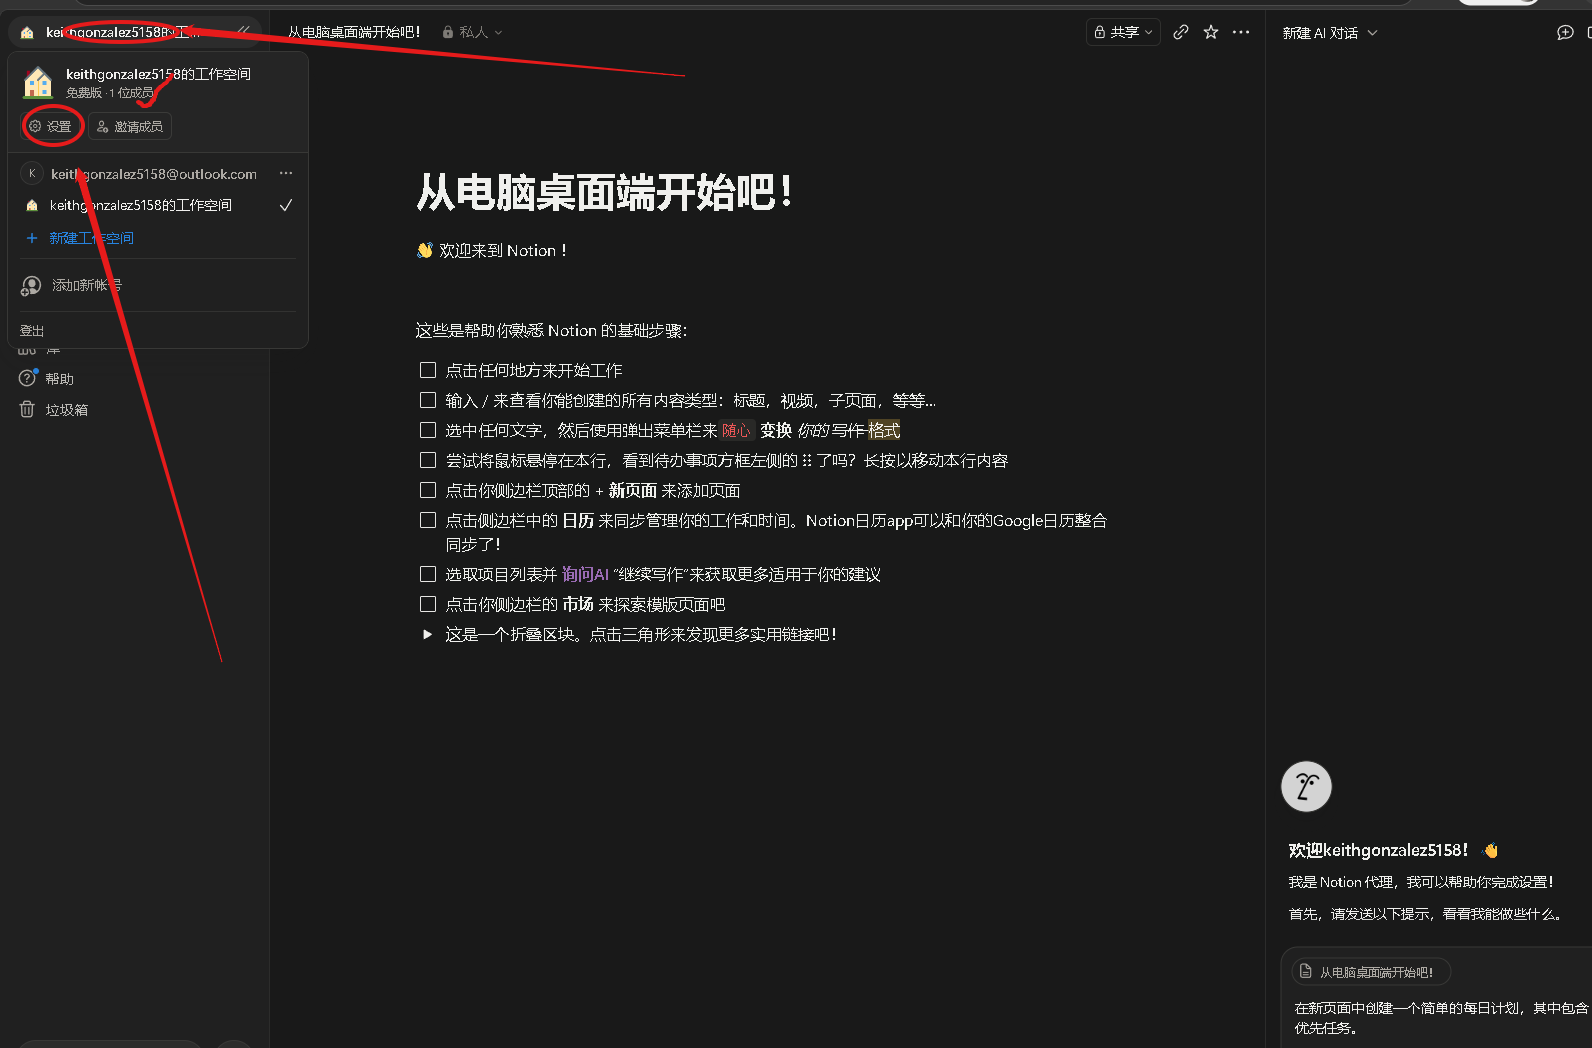The image size is (1592, 1048).
Task: Open the 共享 share dropdown
Action: point(1123,32)
